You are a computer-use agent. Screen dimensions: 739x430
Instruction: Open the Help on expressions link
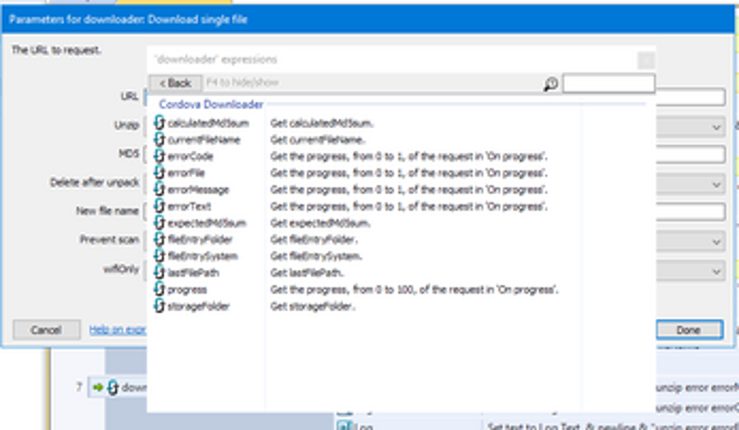[x=118, y=330]
